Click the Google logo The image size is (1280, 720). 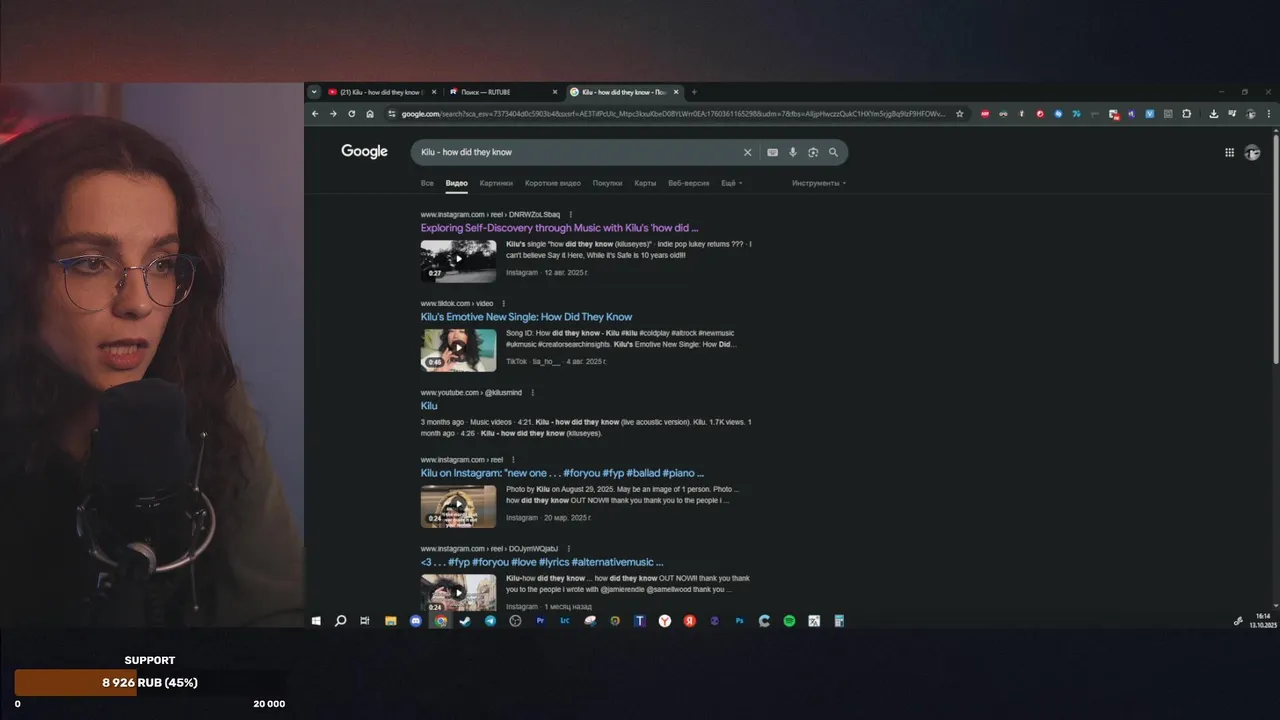(364, 152)
